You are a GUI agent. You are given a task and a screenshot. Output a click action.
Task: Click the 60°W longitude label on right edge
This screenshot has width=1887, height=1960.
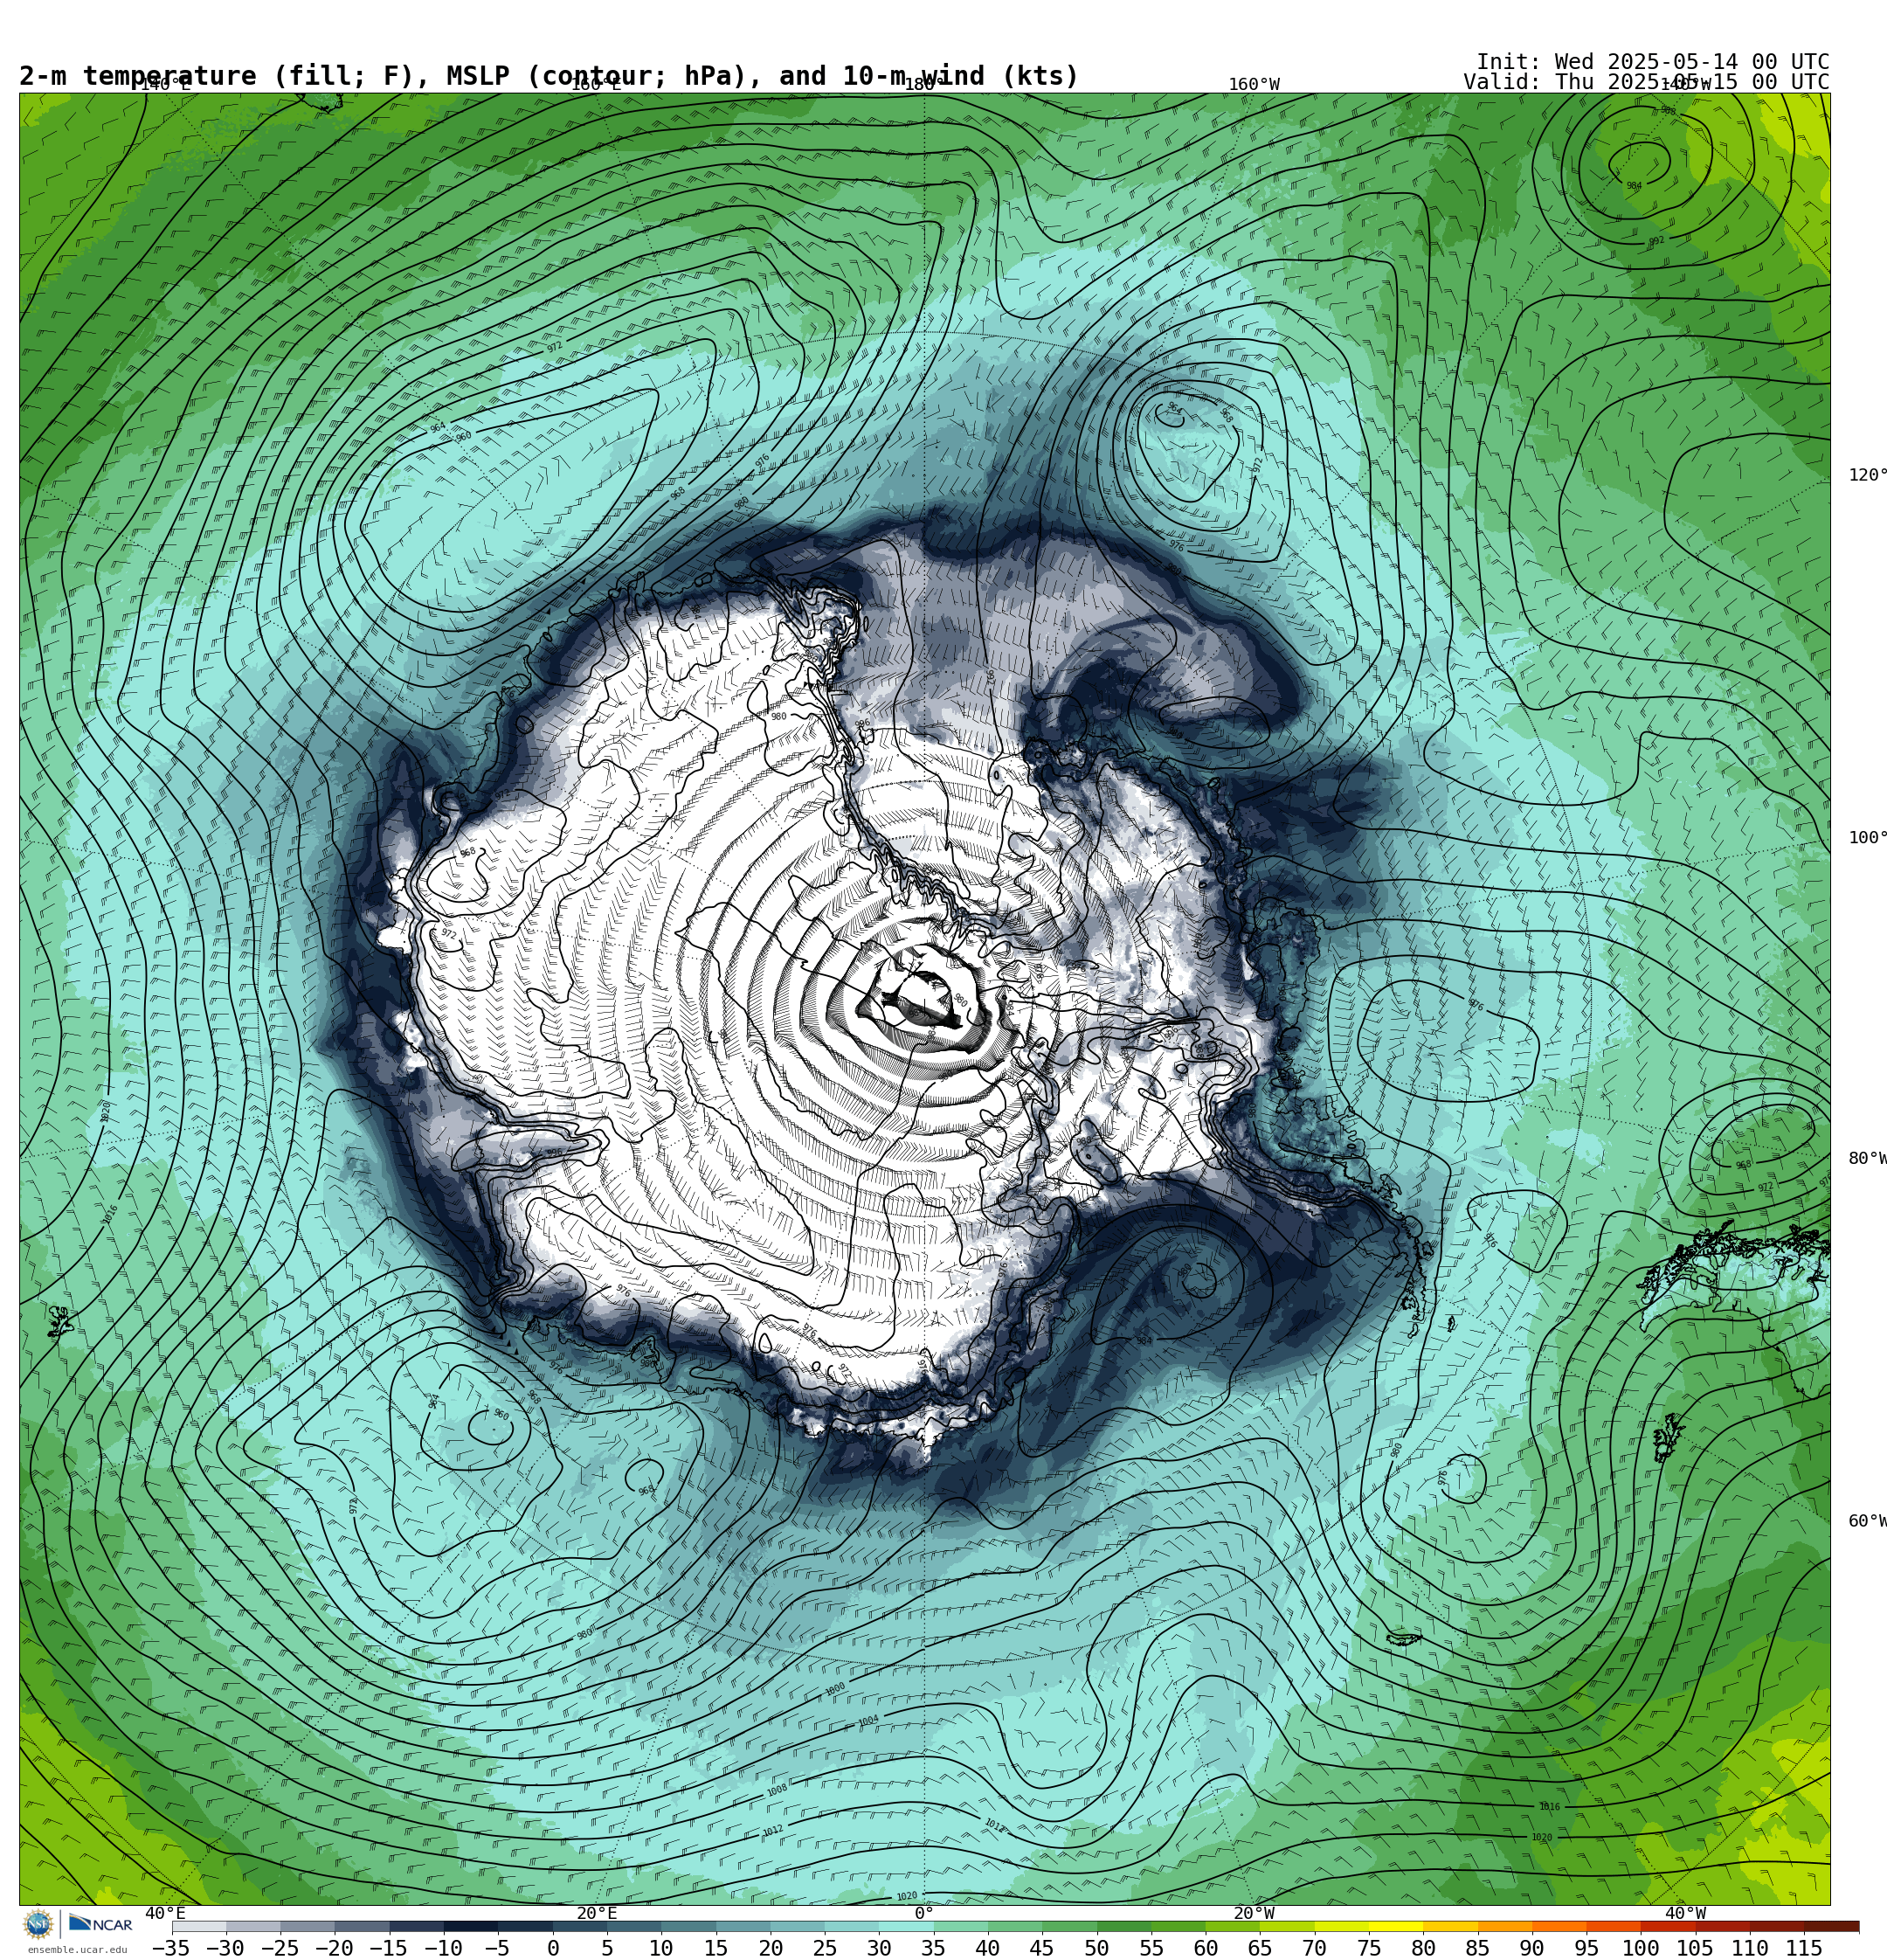click(1867, 1521)
